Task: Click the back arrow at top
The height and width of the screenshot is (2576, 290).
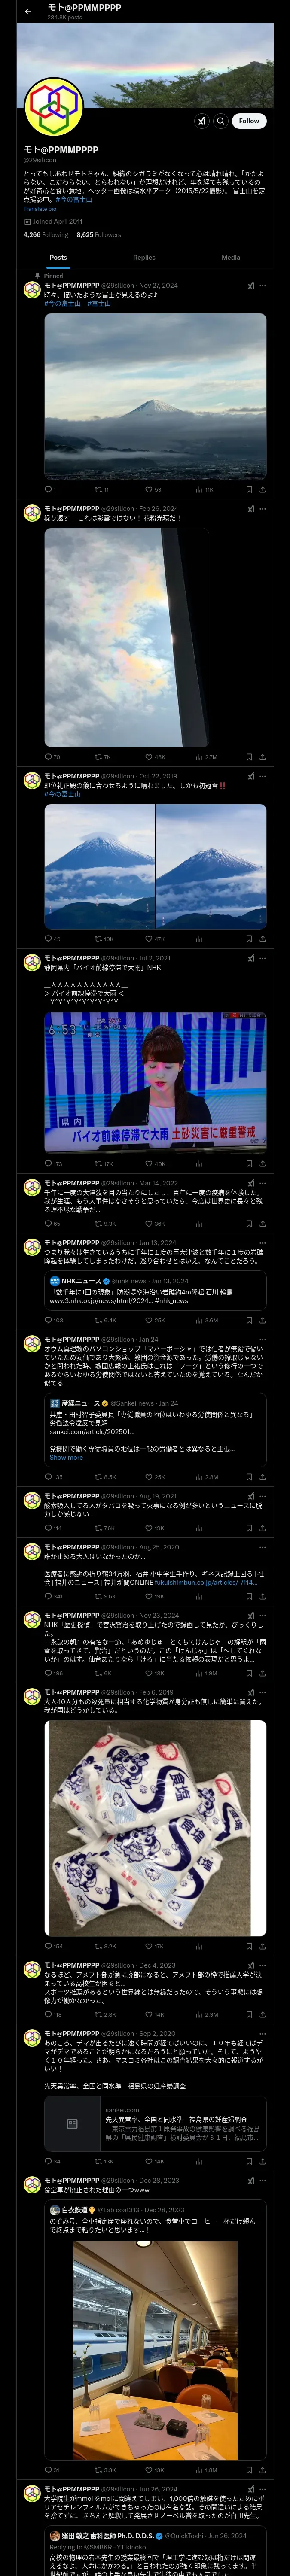Action: [x=28, y=11]
